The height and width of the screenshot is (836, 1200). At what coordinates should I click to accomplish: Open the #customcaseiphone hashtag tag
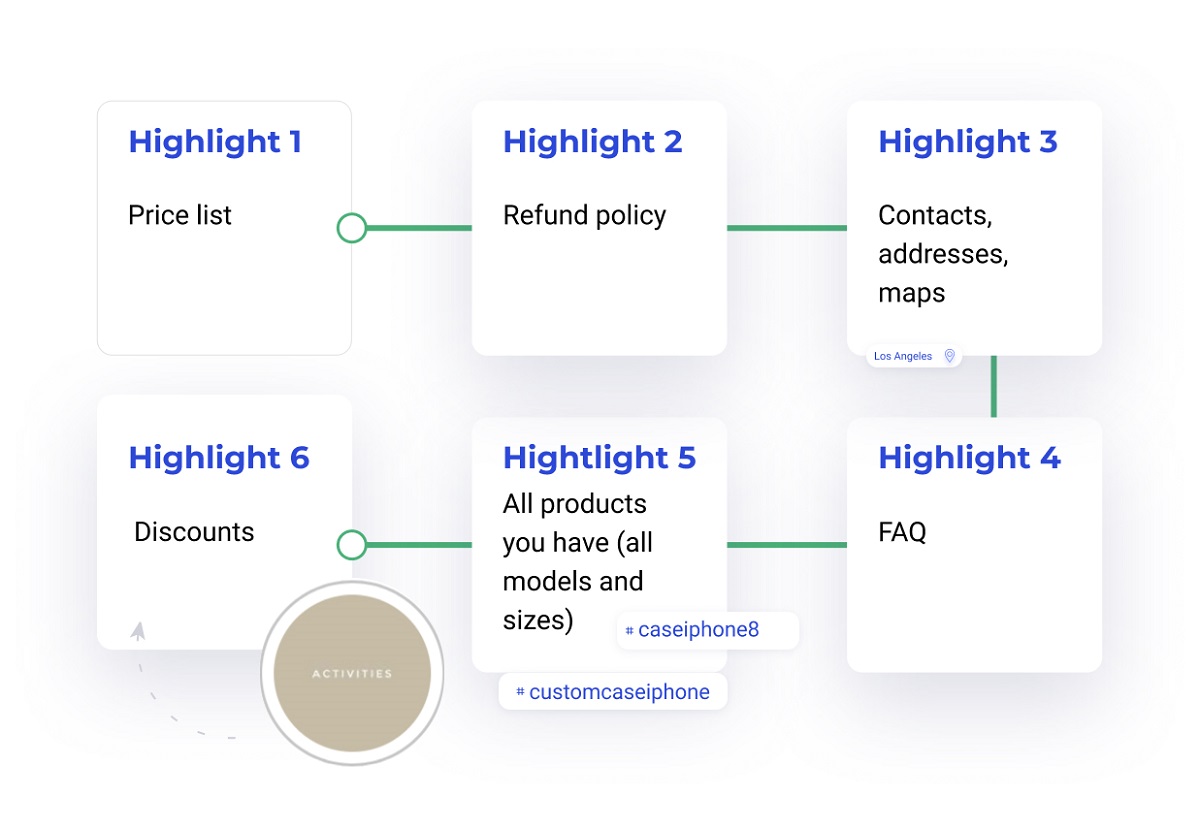click(613, 692)
